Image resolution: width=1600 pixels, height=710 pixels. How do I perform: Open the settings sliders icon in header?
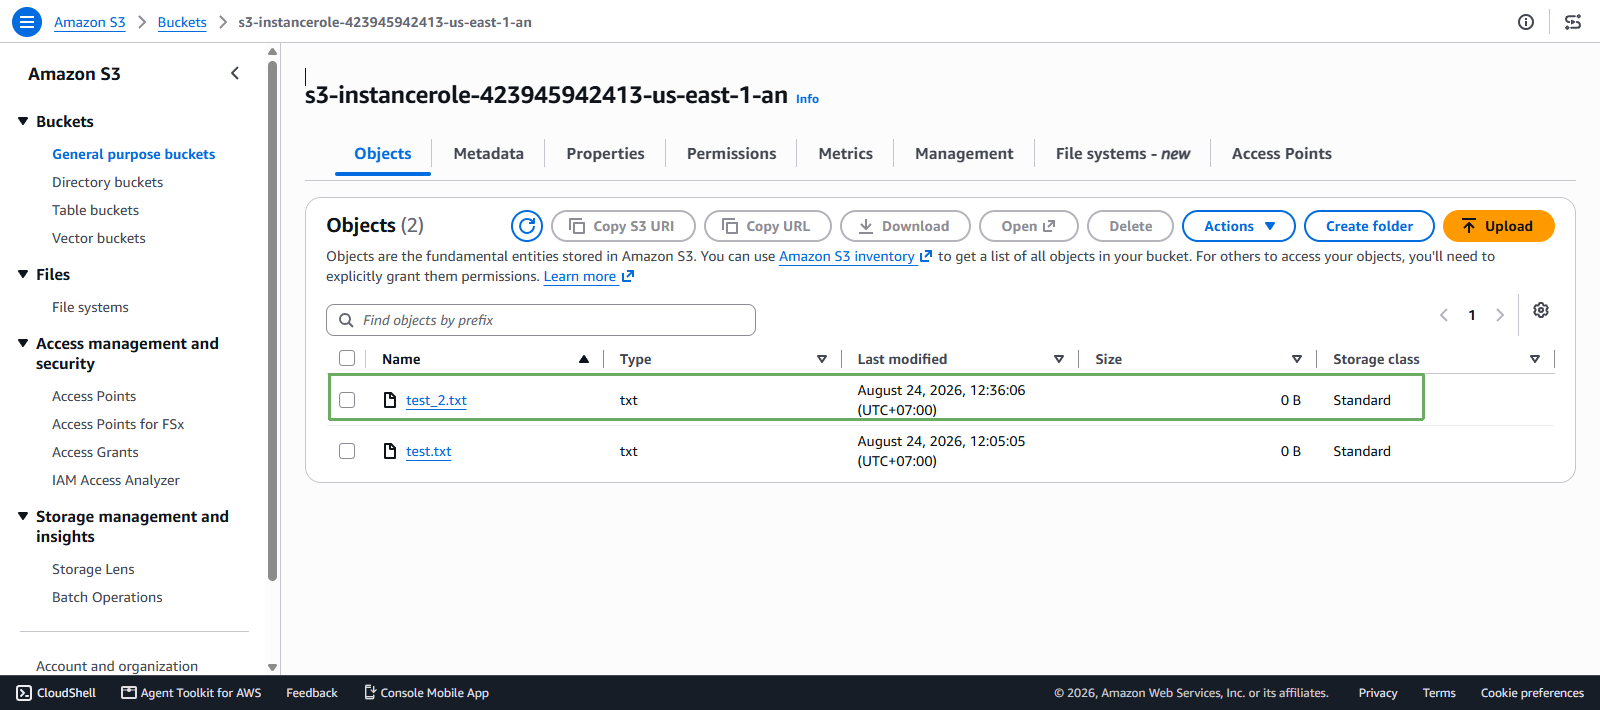[1573, 22]
